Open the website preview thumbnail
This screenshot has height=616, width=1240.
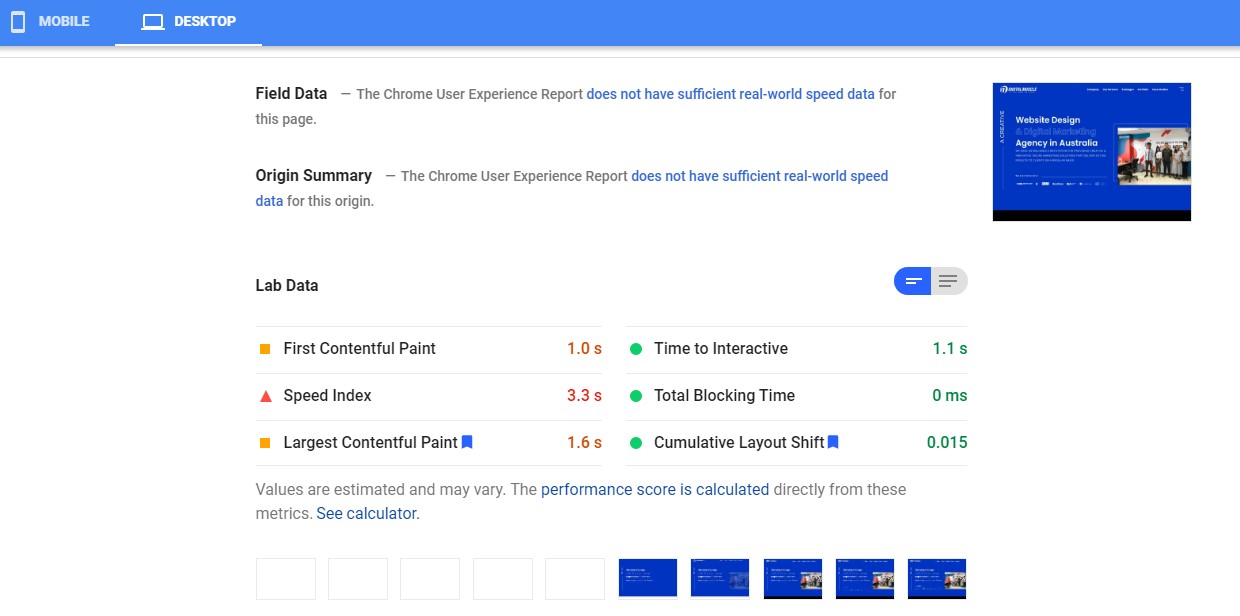point(1091,151)
